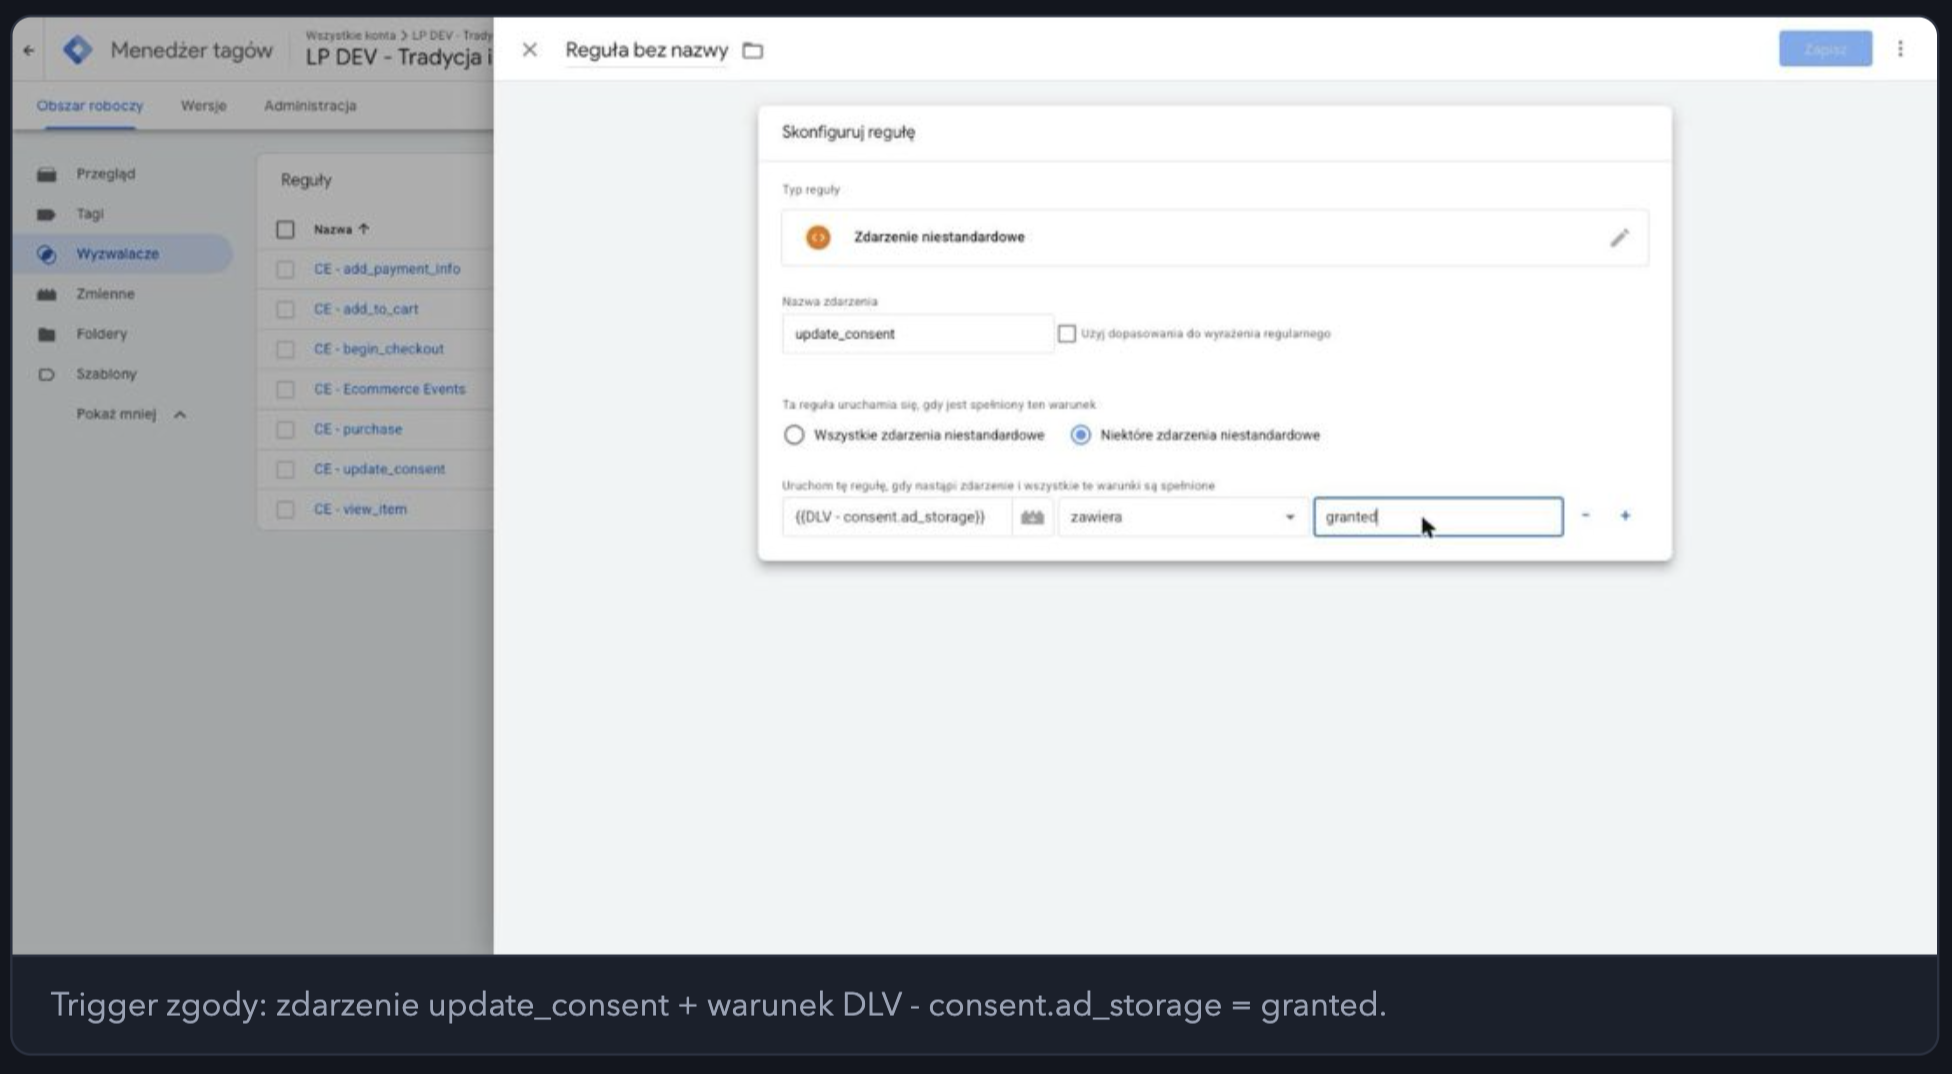
Task: Open Zmienne in the sidebar
Action: (x=105, y=294)
